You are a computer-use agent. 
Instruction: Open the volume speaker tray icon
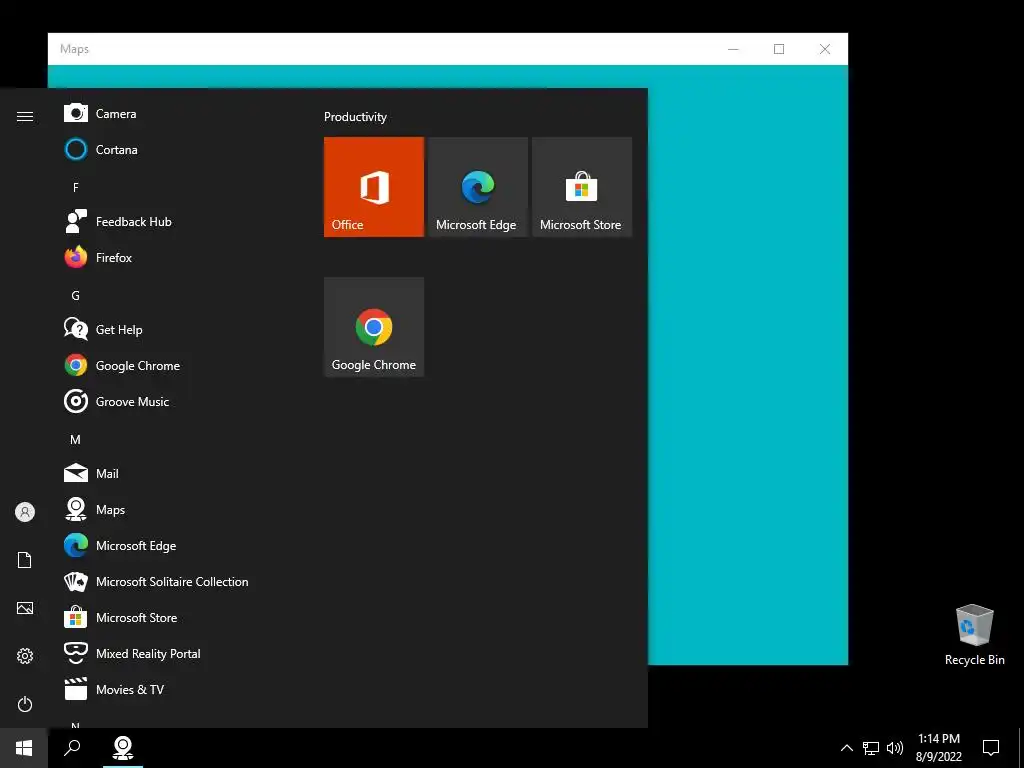[895, 748]
